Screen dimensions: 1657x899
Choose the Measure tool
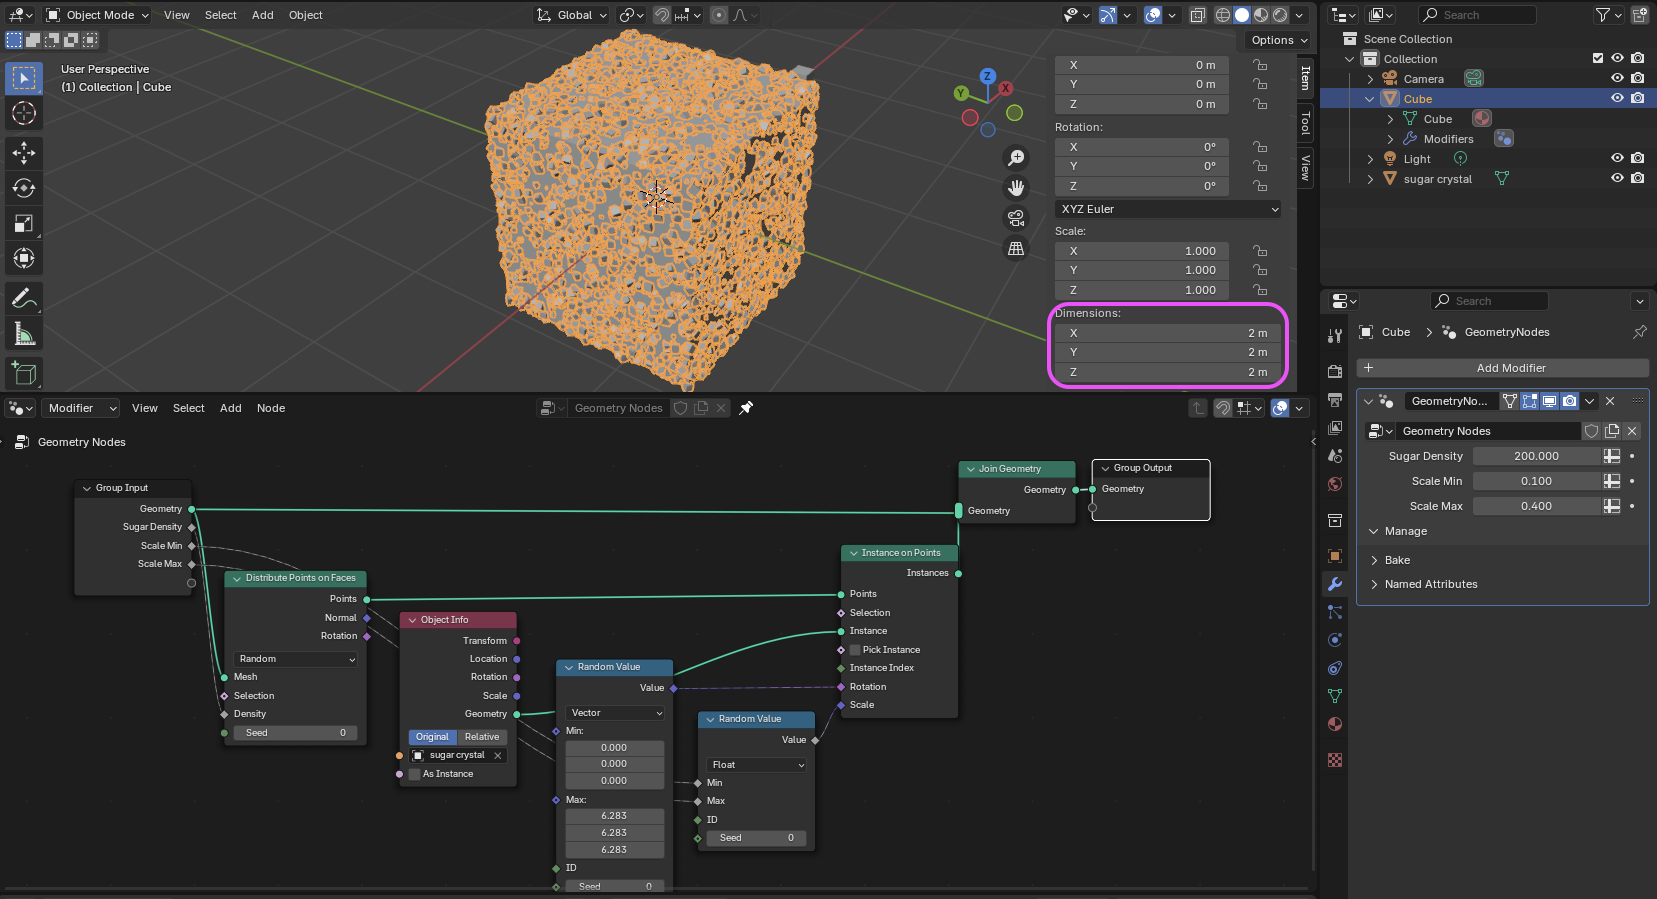click(x=24, y=334)
